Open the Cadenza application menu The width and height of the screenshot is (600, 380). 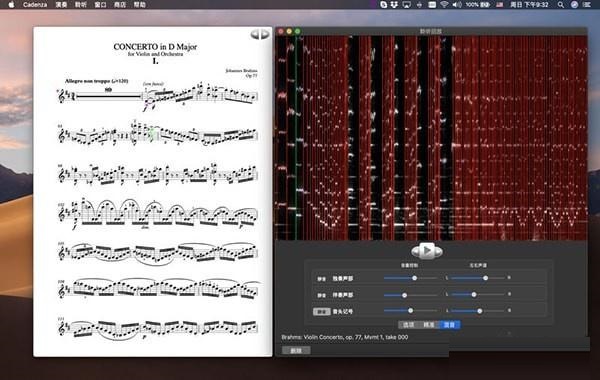tap(35, 5)
